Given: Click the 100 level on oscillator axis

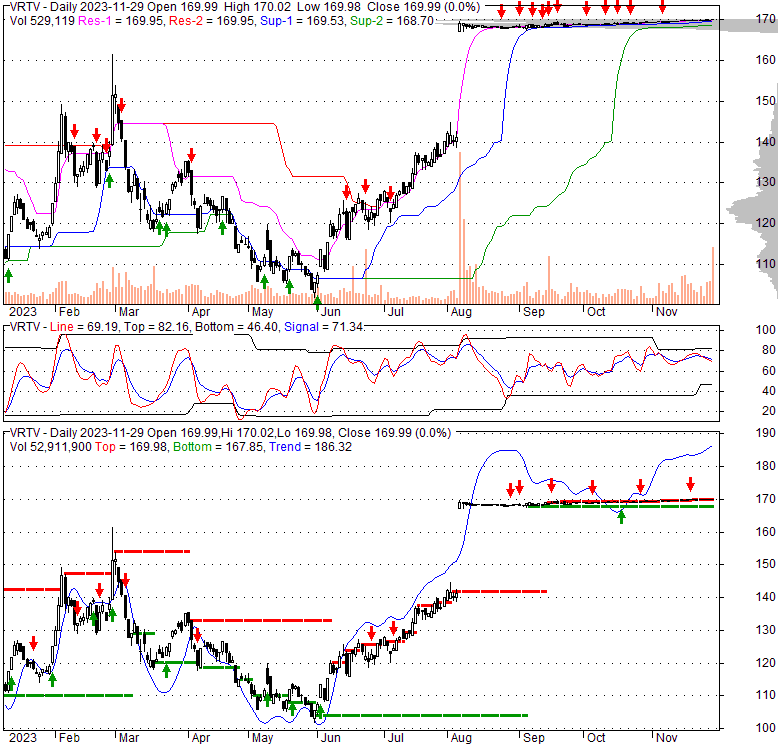Looking at the screenshot, I should (765, 330).
